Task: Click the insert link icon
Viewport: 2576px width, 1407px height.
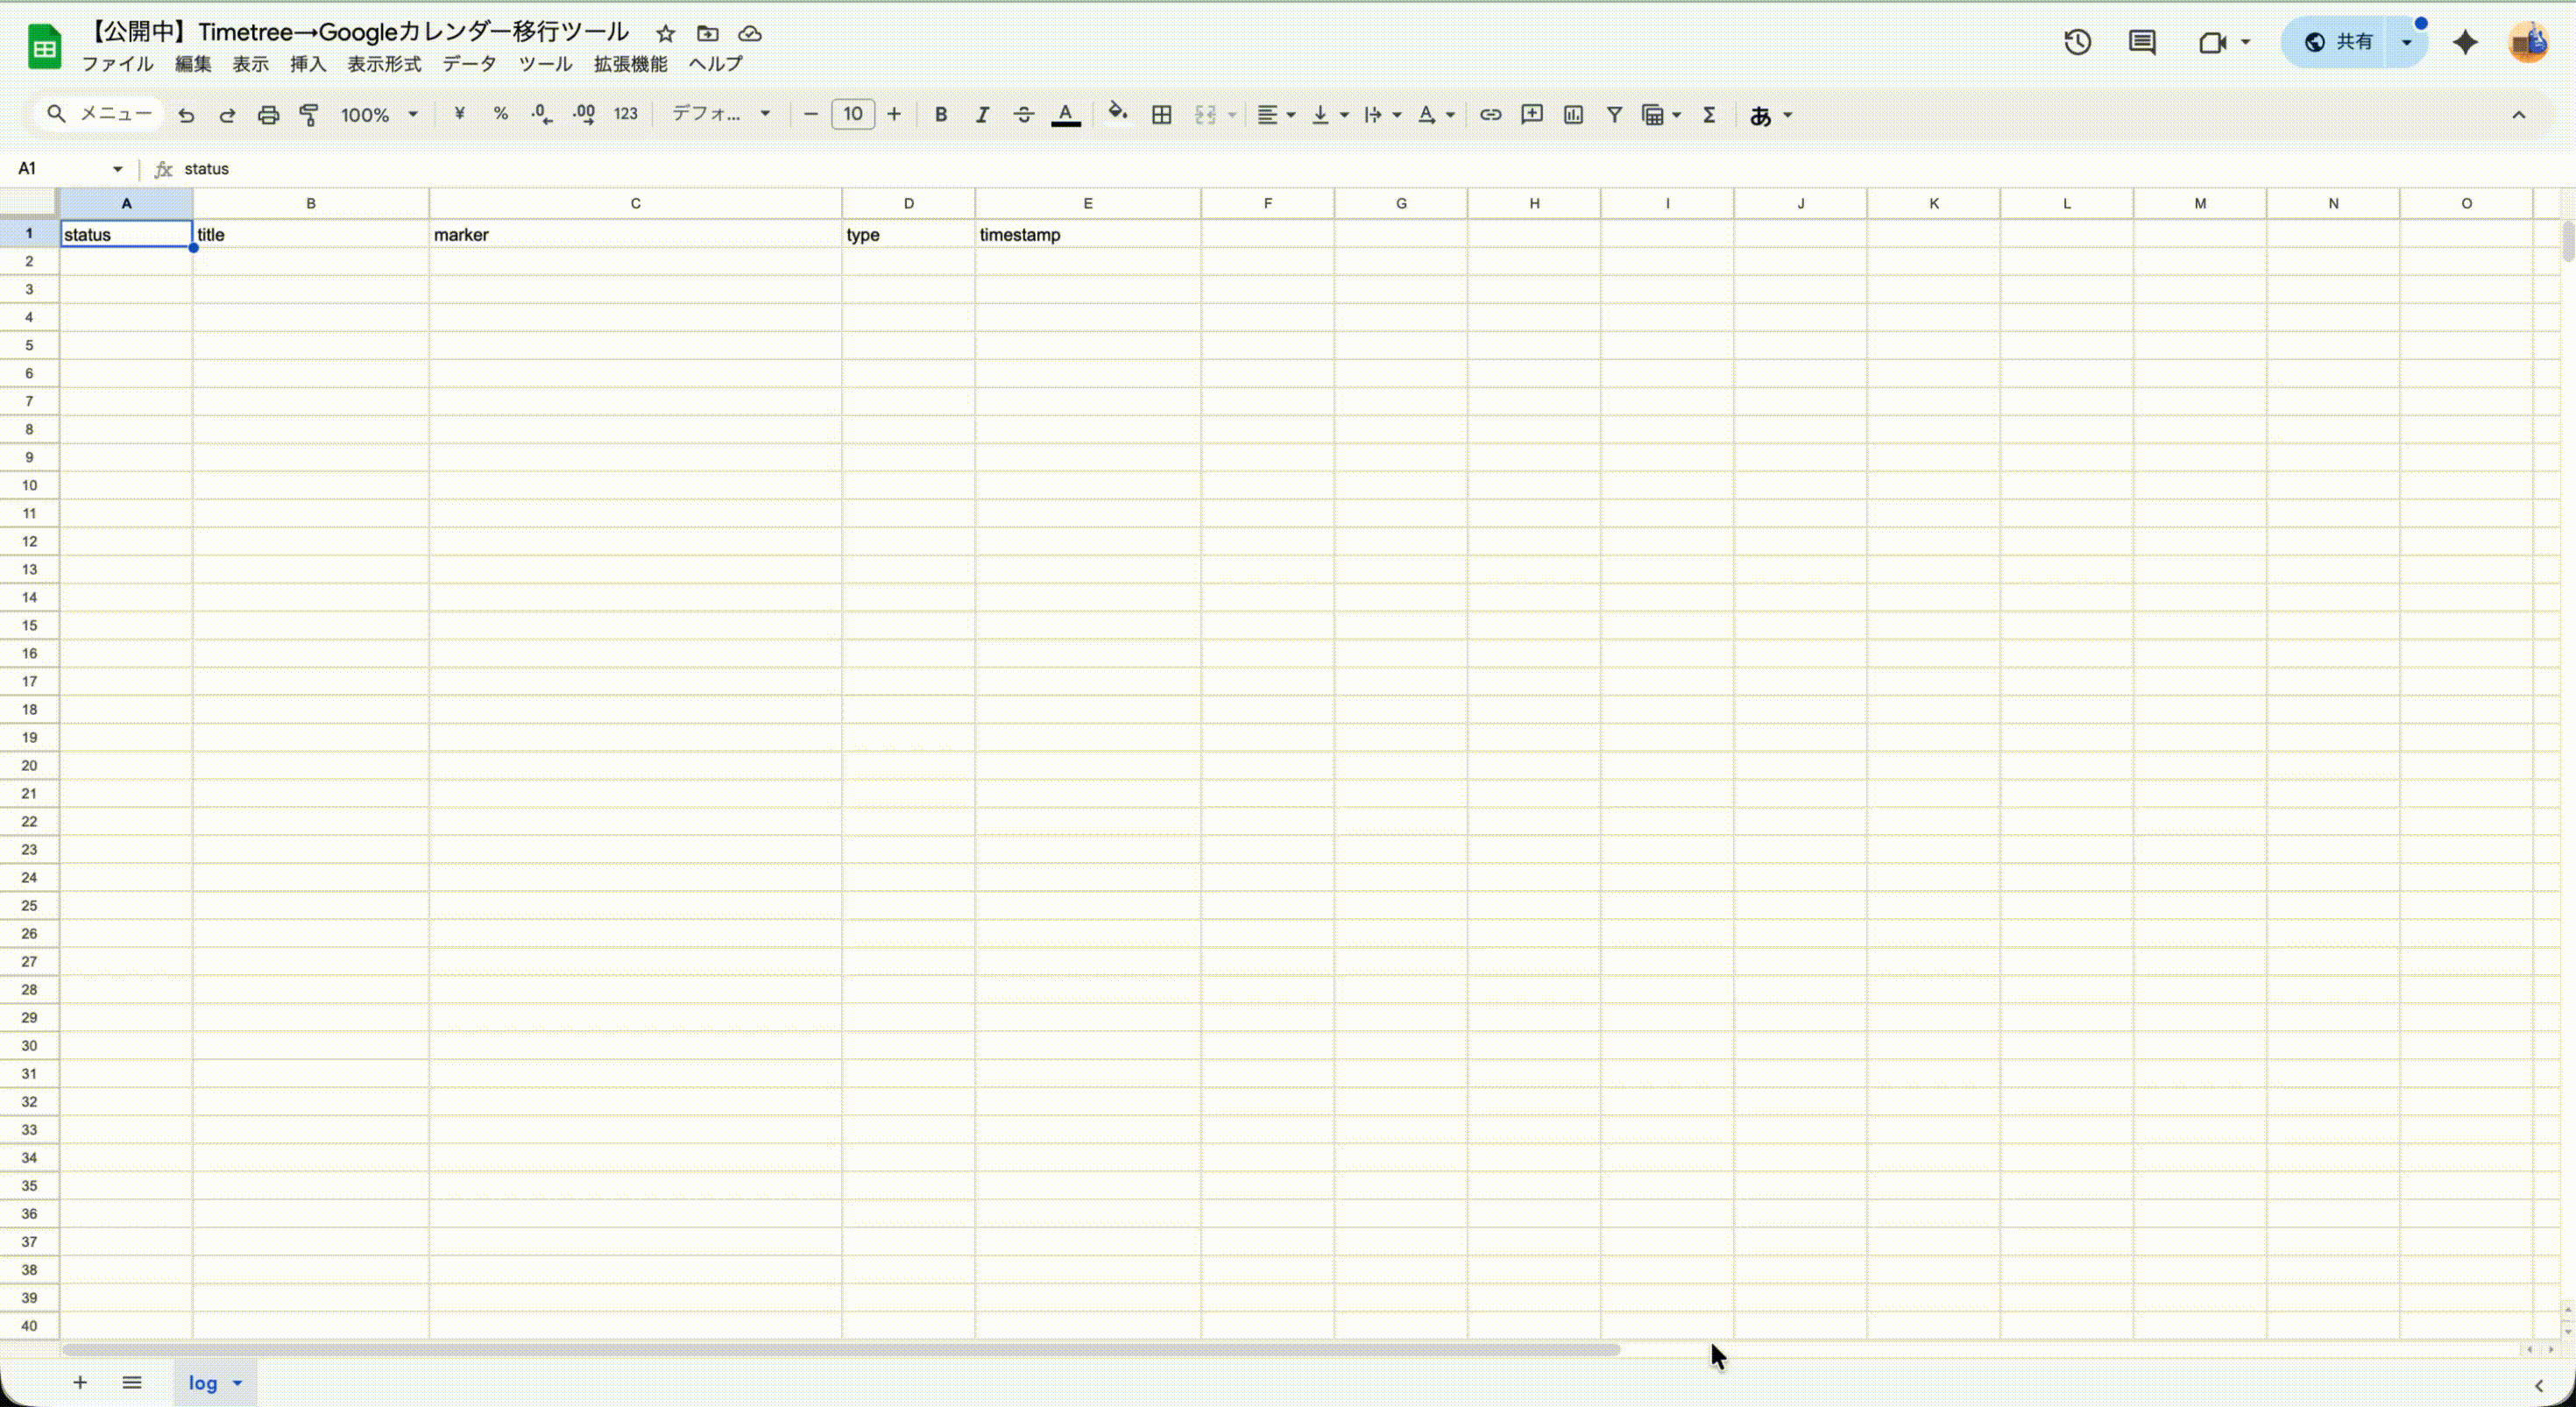Action: (1490, 115)
